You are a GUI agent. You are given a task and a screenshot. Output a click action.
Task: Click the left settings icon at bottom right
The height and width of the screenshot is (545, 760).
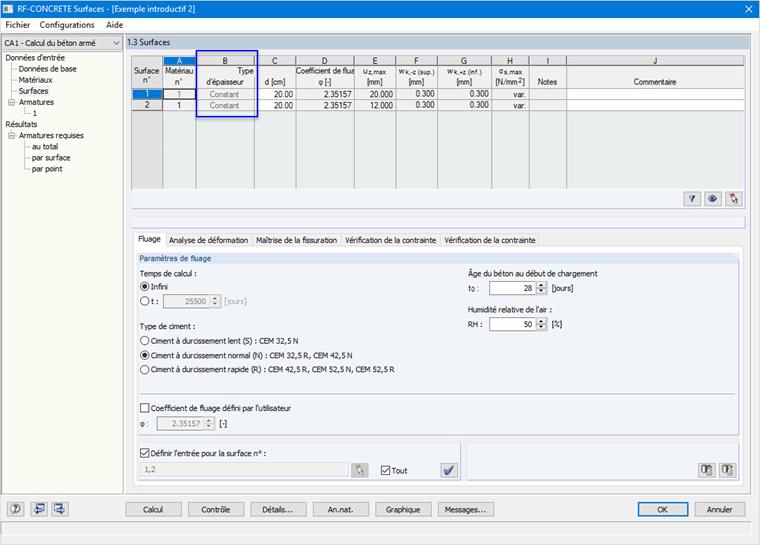pos(706,470)
